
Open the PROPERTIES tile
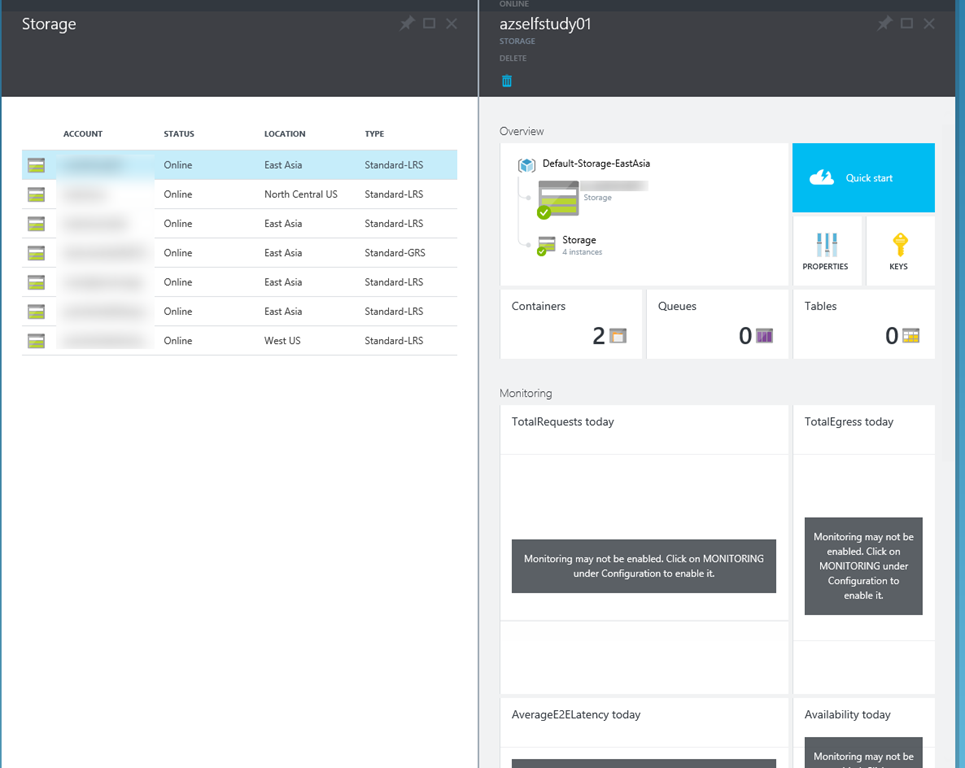point(827,250)
